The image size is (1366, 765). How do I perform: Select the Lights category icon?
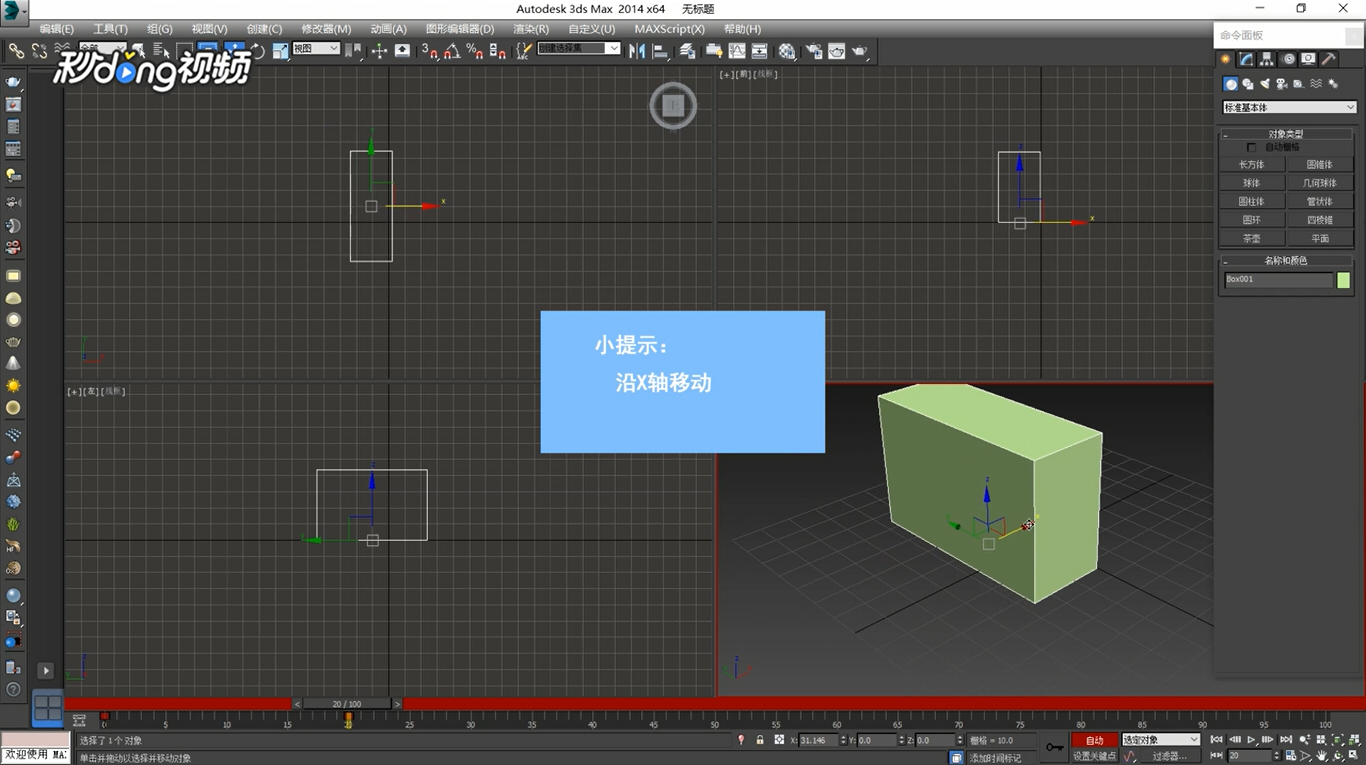pyautogui.click(x=1265, y=84)
